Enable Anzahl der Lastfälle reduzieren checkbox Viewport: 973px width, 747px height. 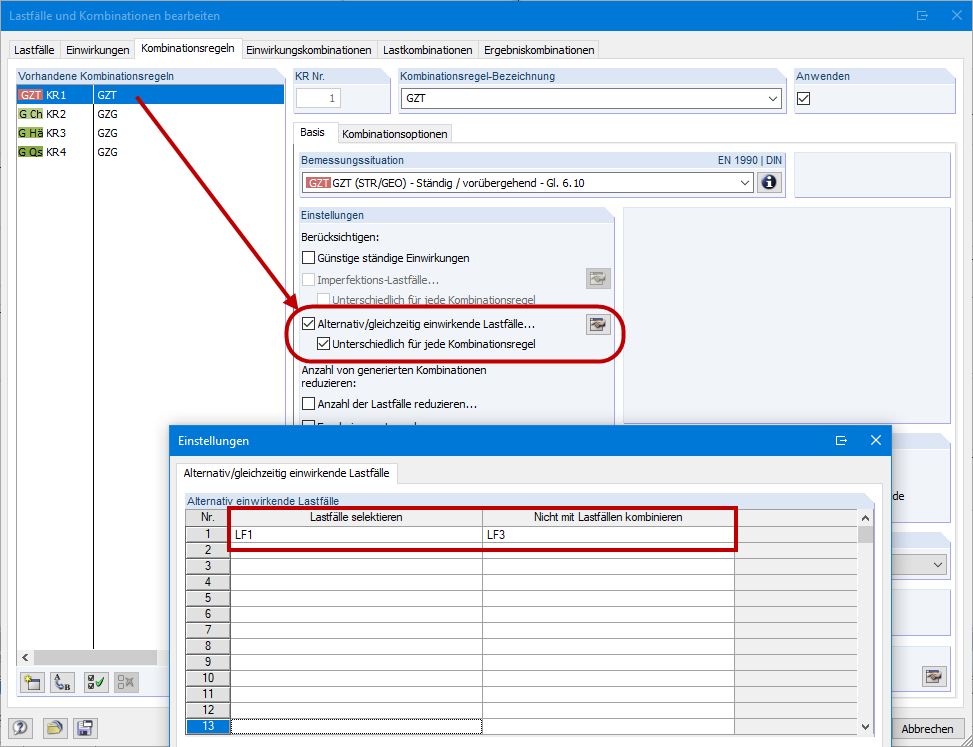click(308, 404)
